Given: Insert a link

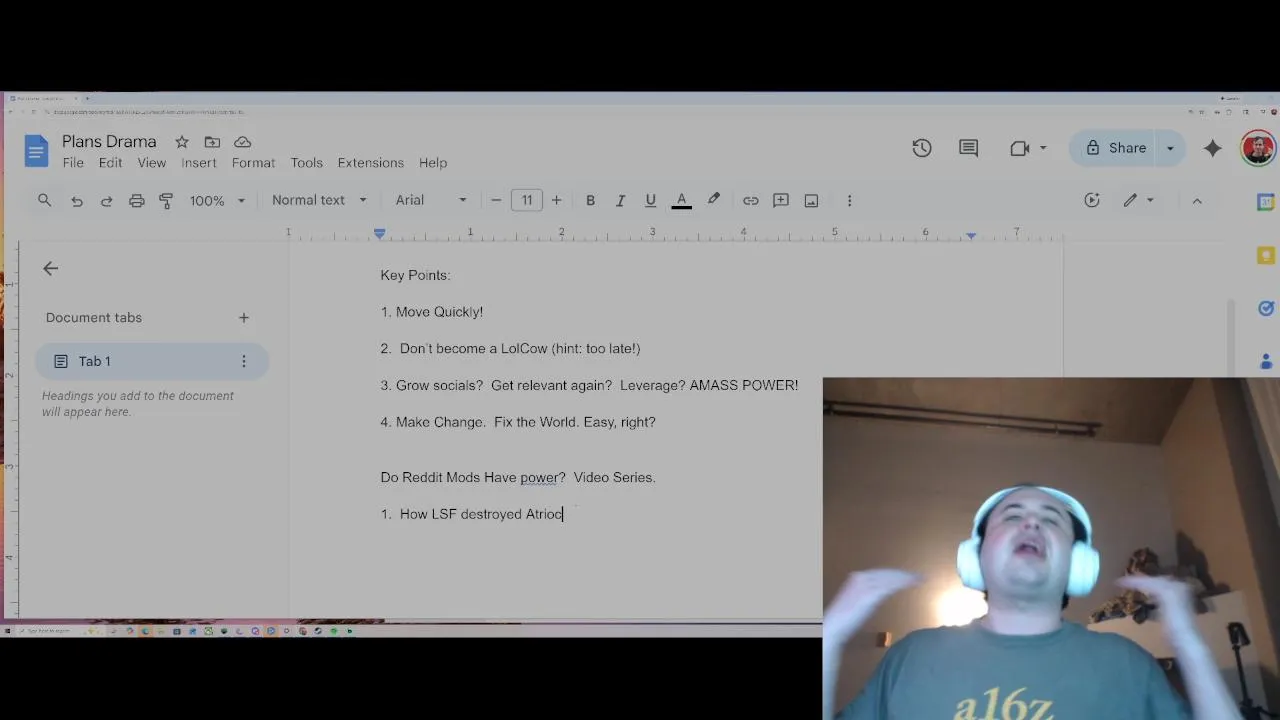Looking at the screenshot, I should 750,201.
